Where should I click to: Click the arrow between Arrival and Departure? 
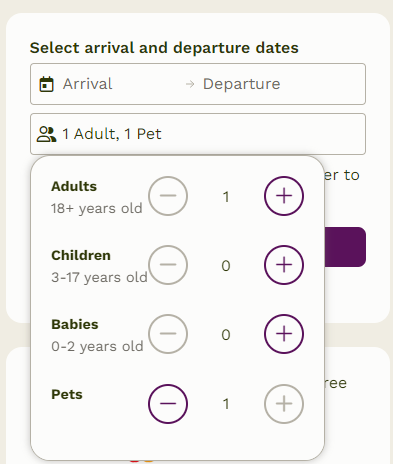pyautogui.click(x=190, y=84)
